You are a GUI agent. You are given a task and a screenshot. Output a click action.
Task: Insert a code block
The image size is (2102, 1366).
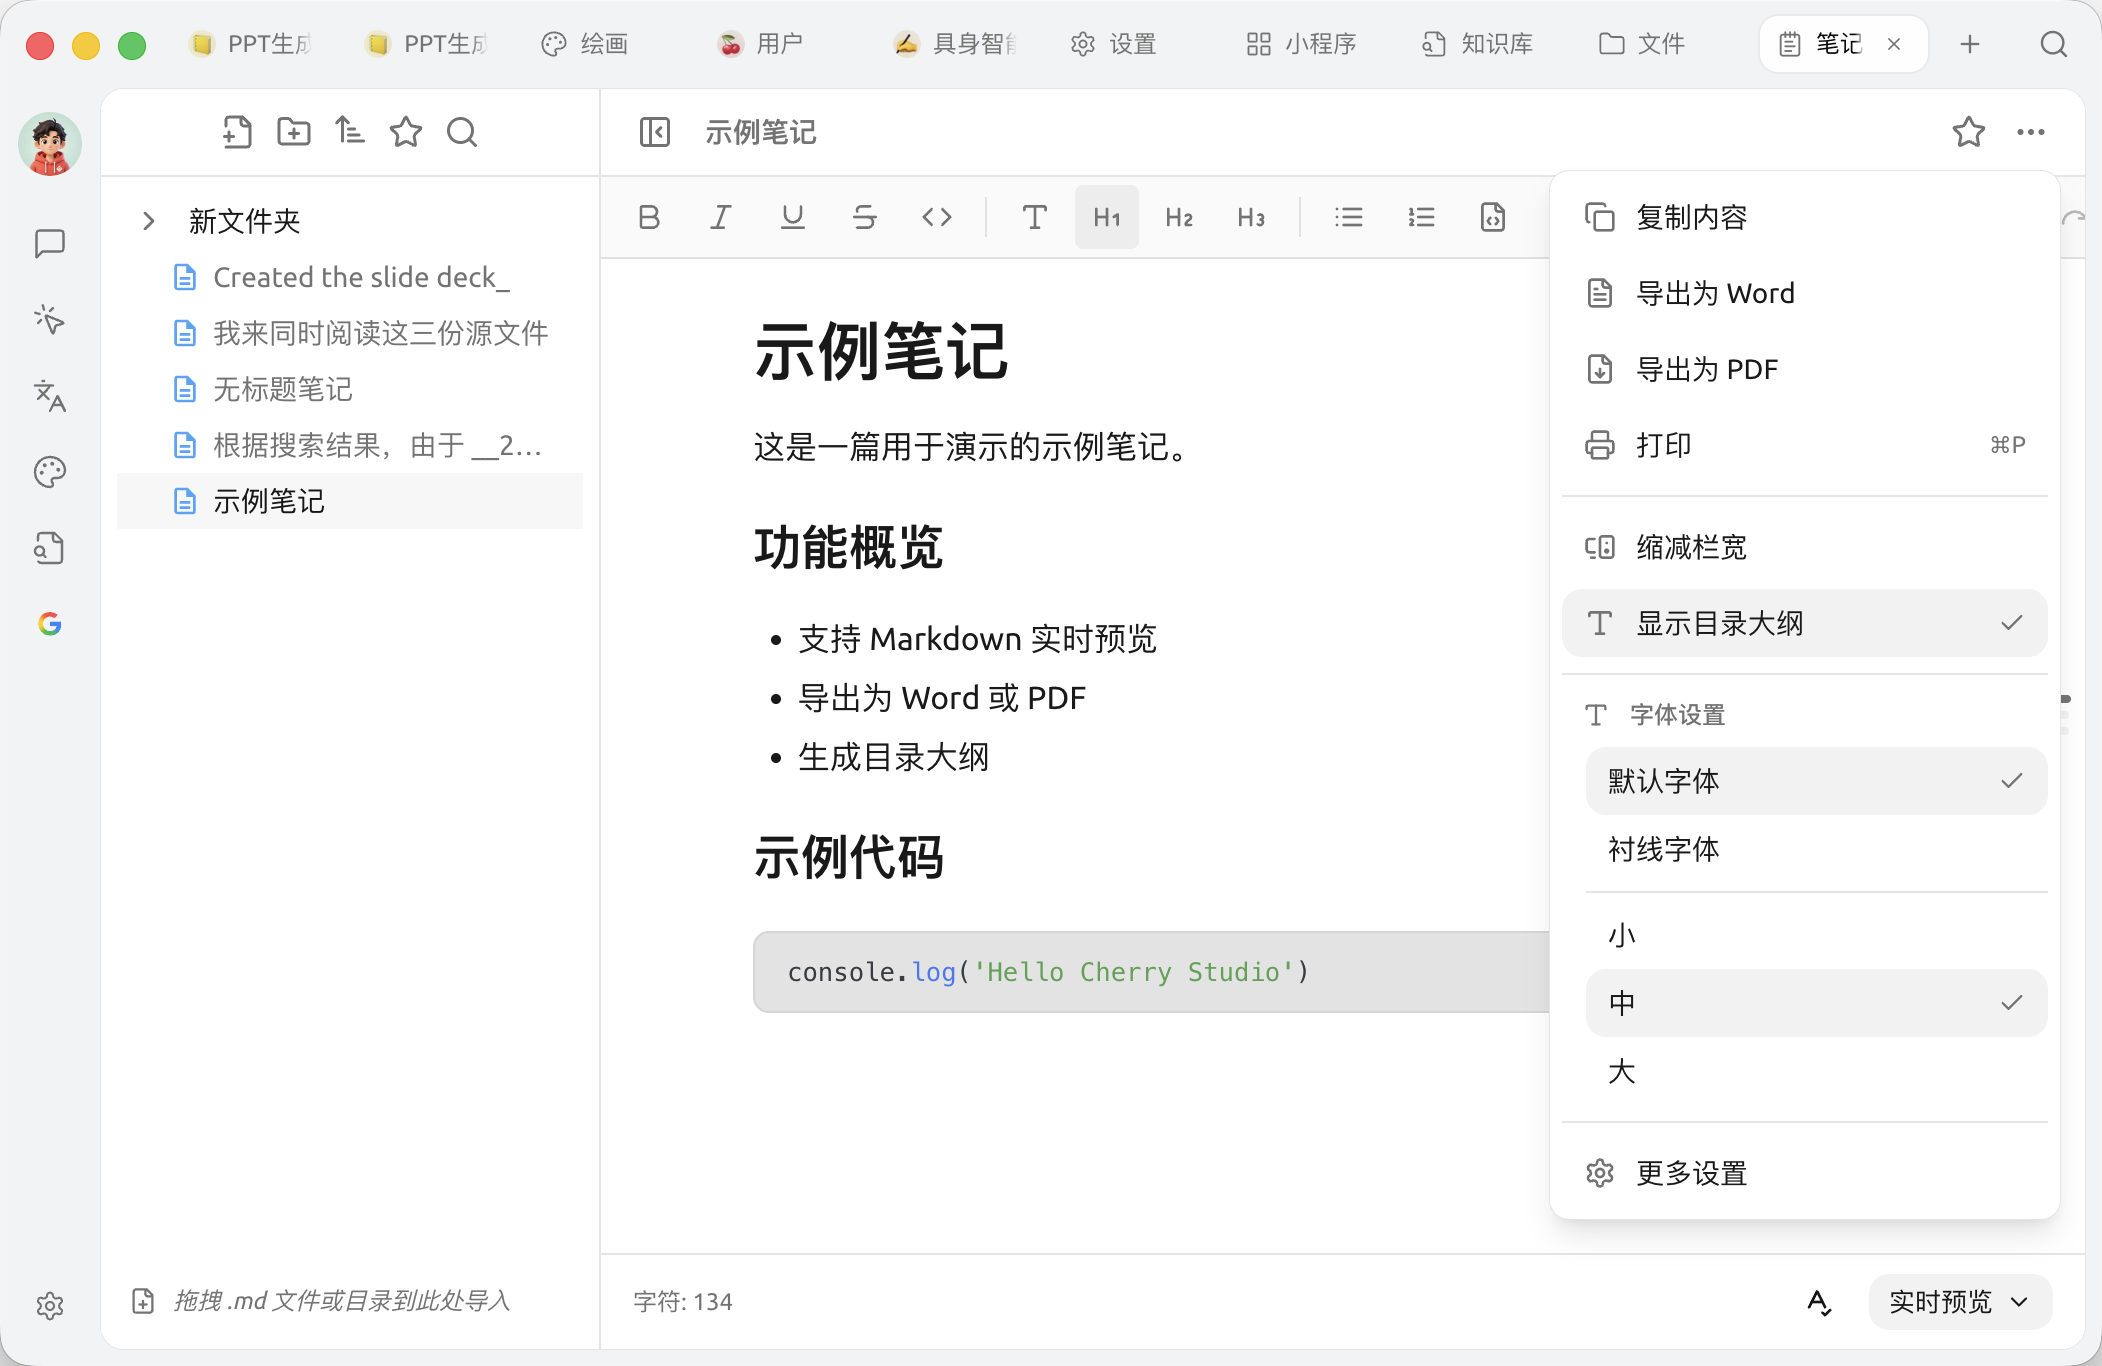pos(1493,217)
